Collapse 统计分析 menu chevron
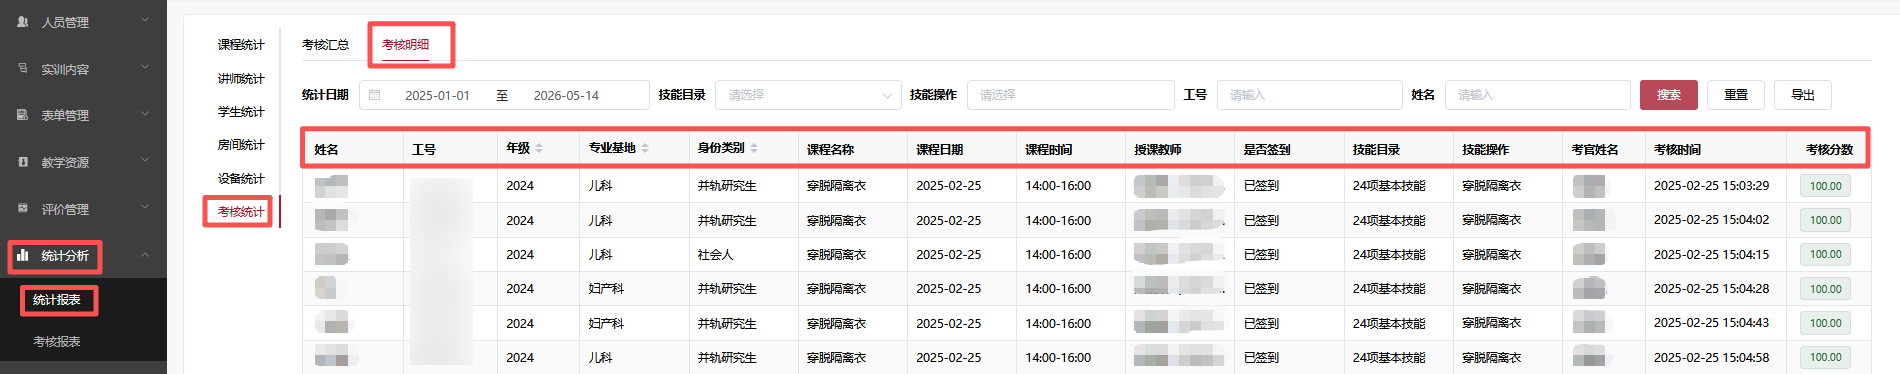The width and height of the screenshot is (1900, 374). [145, 255]
